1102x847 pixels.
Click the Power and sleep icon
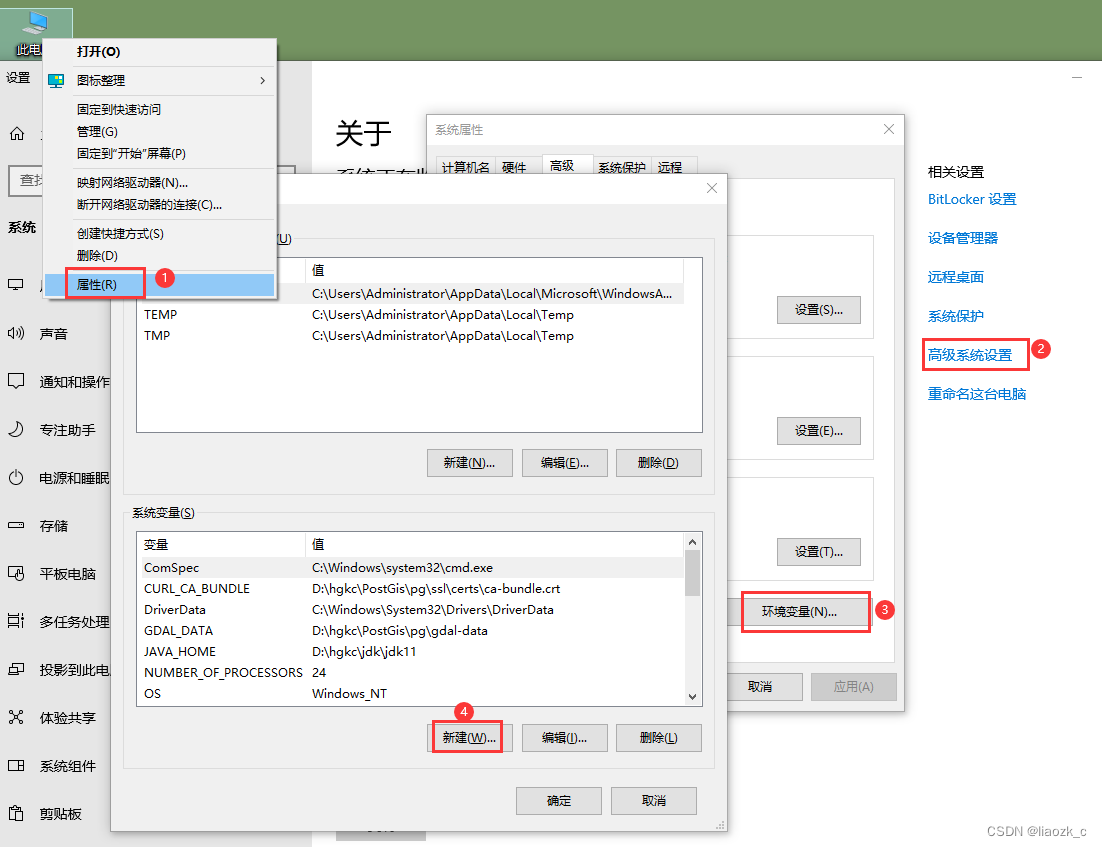[x=15, y=477]
